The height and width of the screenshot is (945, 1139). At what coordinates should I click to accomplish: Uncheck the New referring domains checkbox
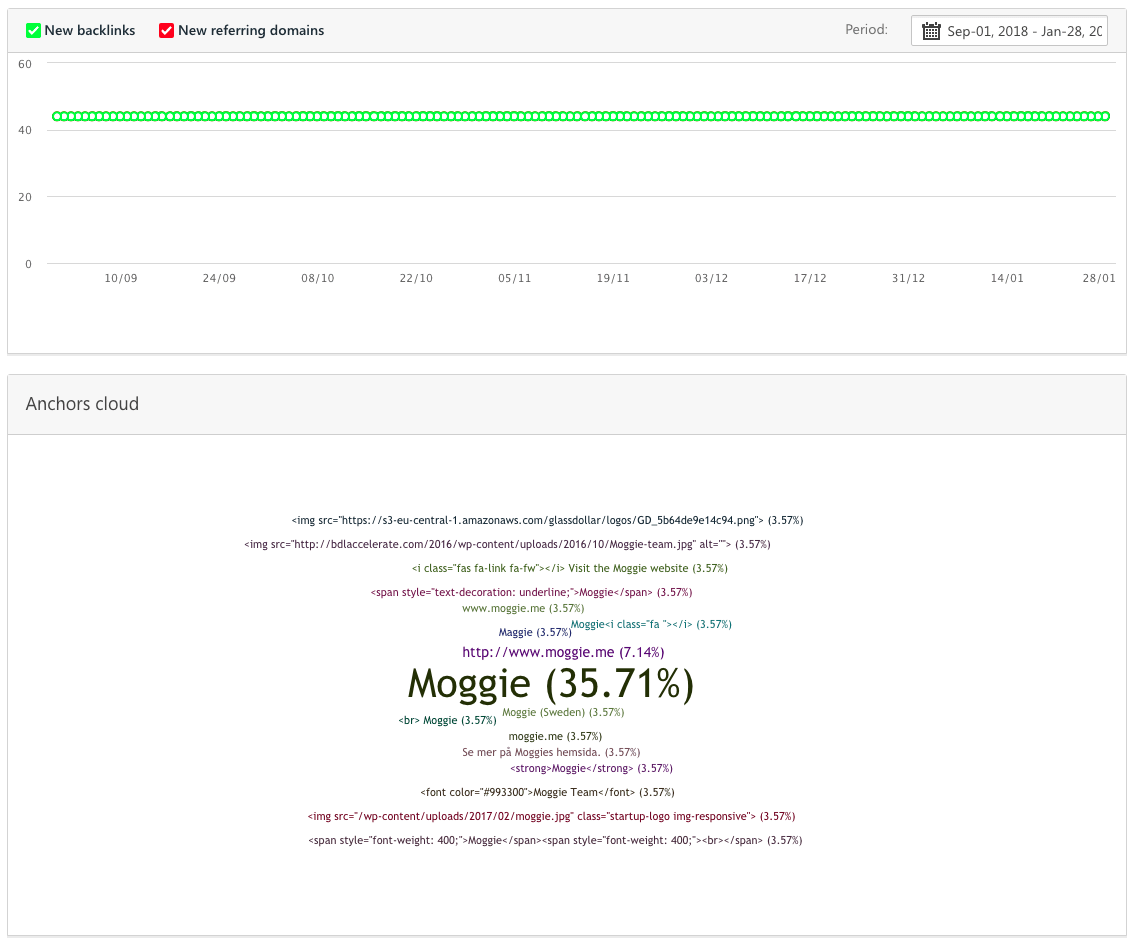click(x=166, y=31)
